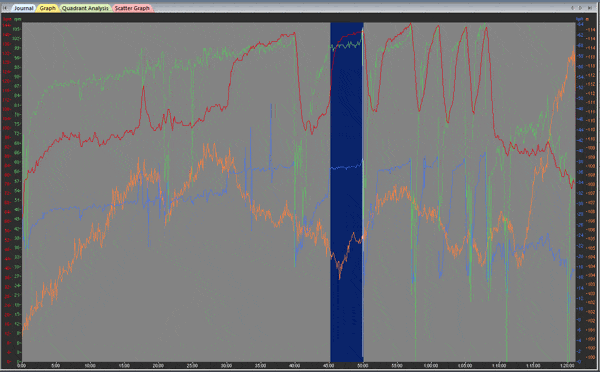Click the green rpm axis label
The width and height of the screenshot is (600, 372).
pos(18,19)
